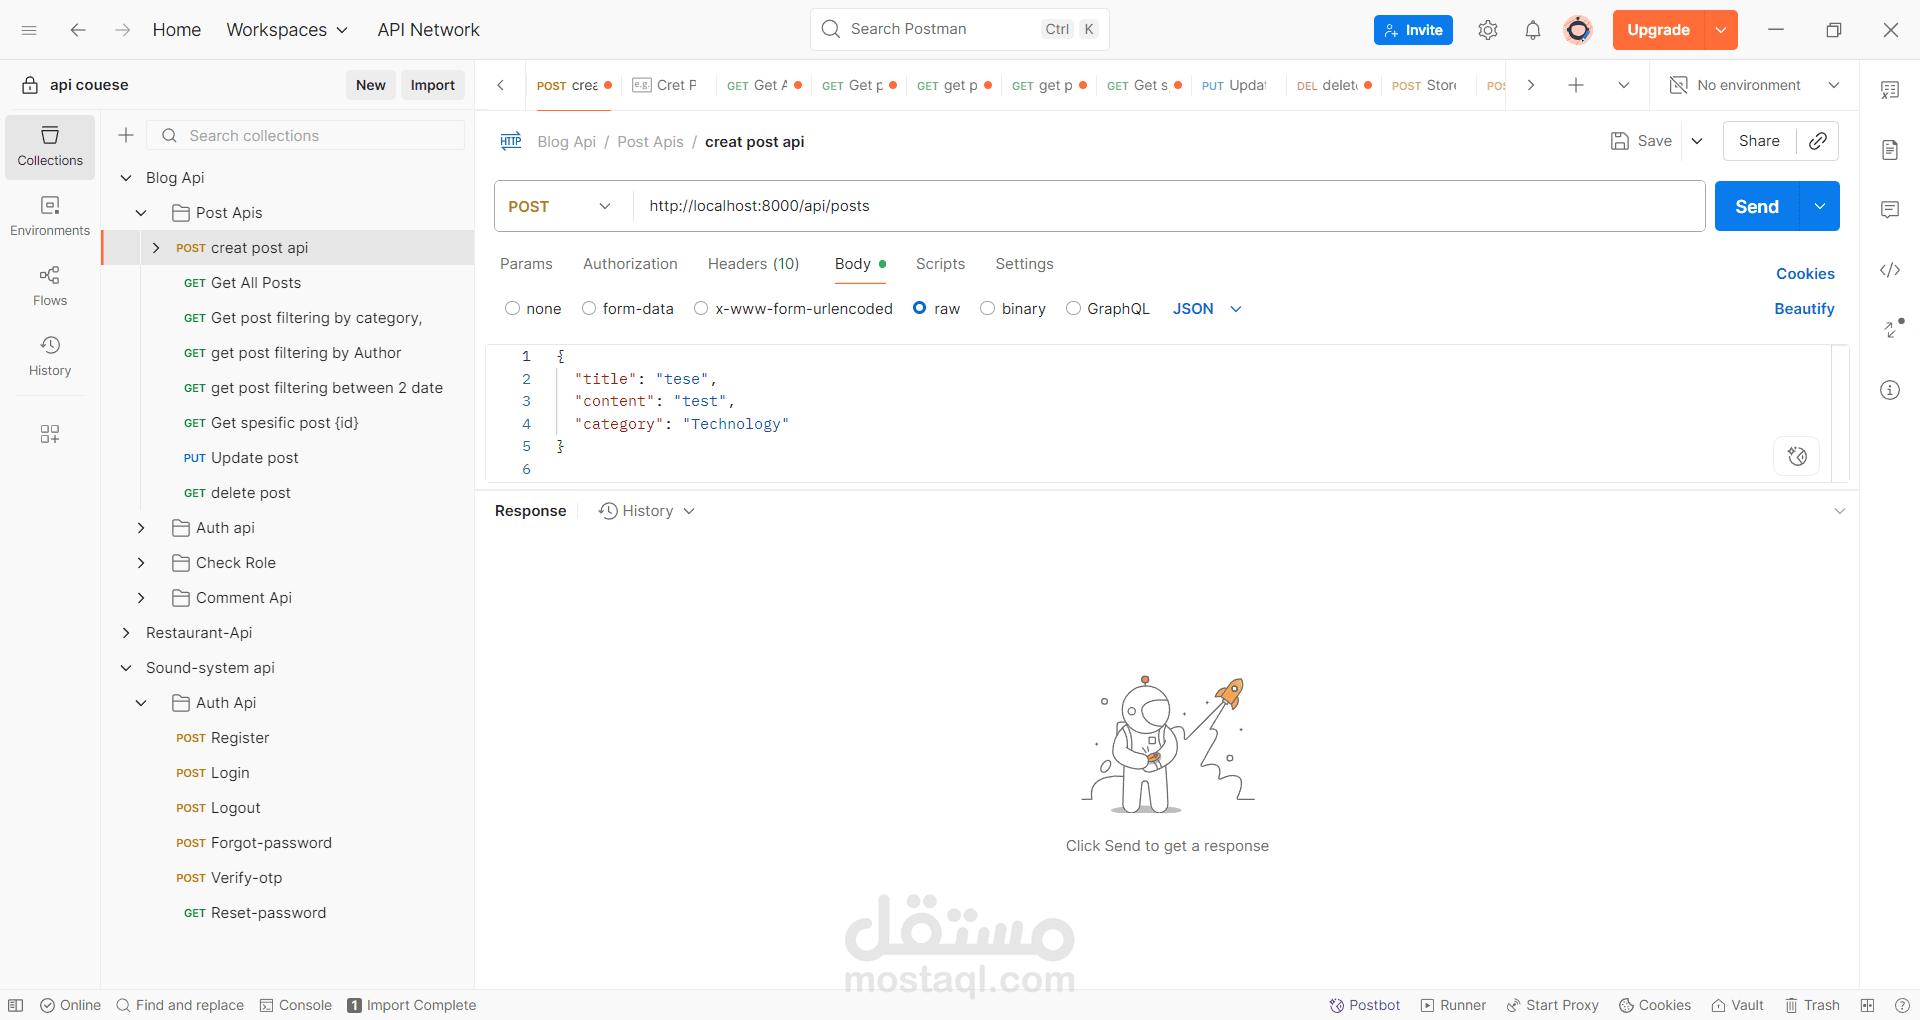Click the request URL field
Image resolution: width=1920 pixels, height=1020 pixels.
(1168, 206)
